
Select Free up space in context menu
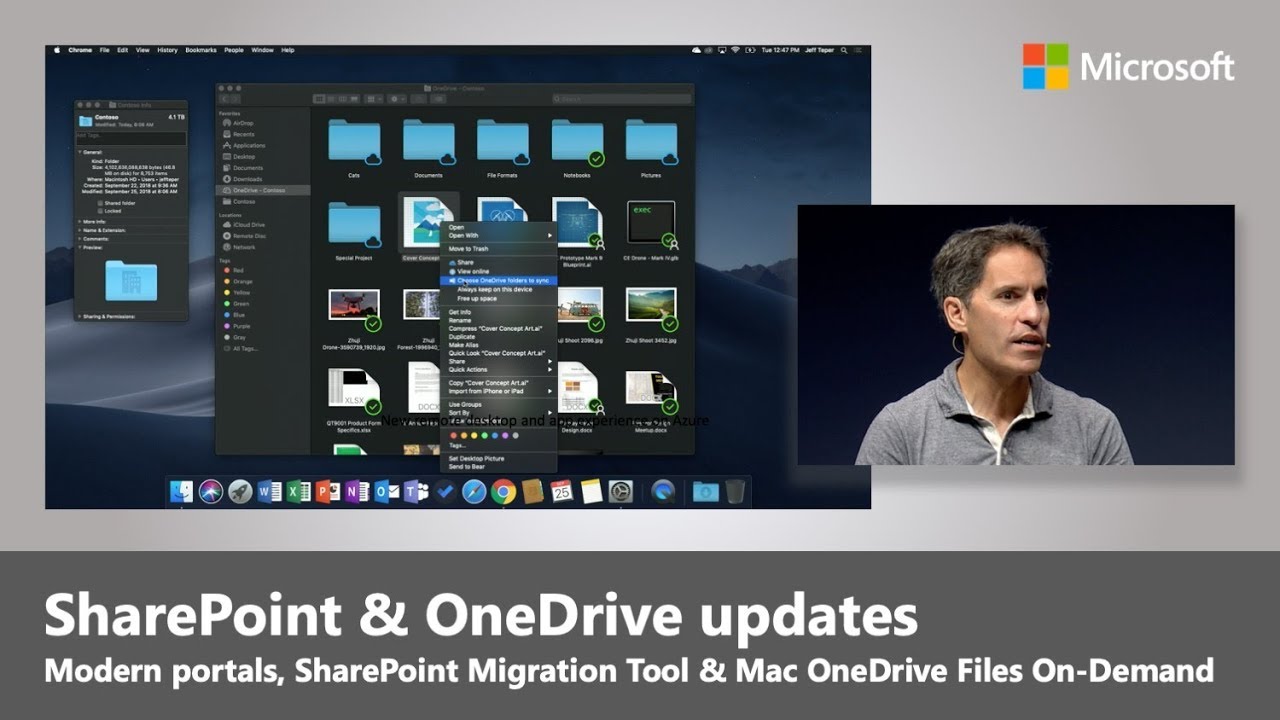coord(499,298)
